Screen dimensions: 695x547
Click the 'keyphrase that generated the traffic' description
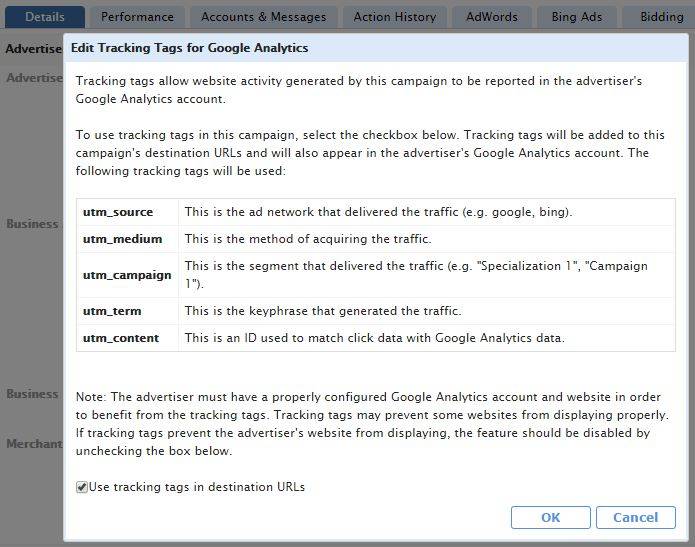[323, 311]
